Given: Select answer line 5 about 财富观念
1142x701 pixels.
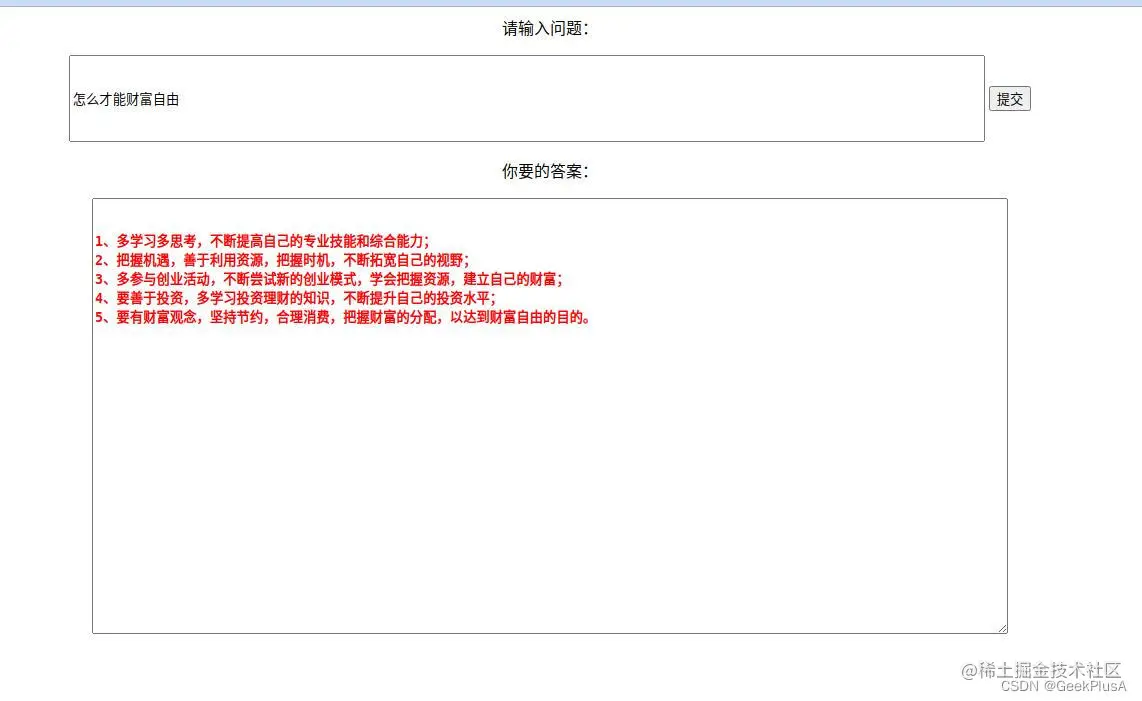Looking at the screenshot, I should (343, 317).
